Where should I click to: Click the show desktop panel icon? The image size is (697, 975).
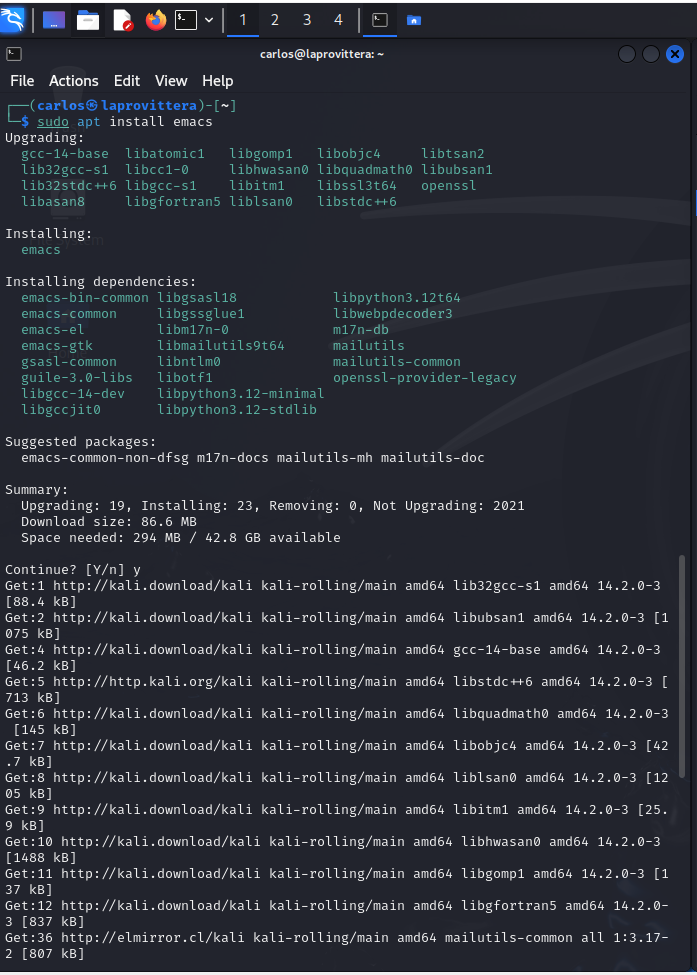click(x=54, y=20)
